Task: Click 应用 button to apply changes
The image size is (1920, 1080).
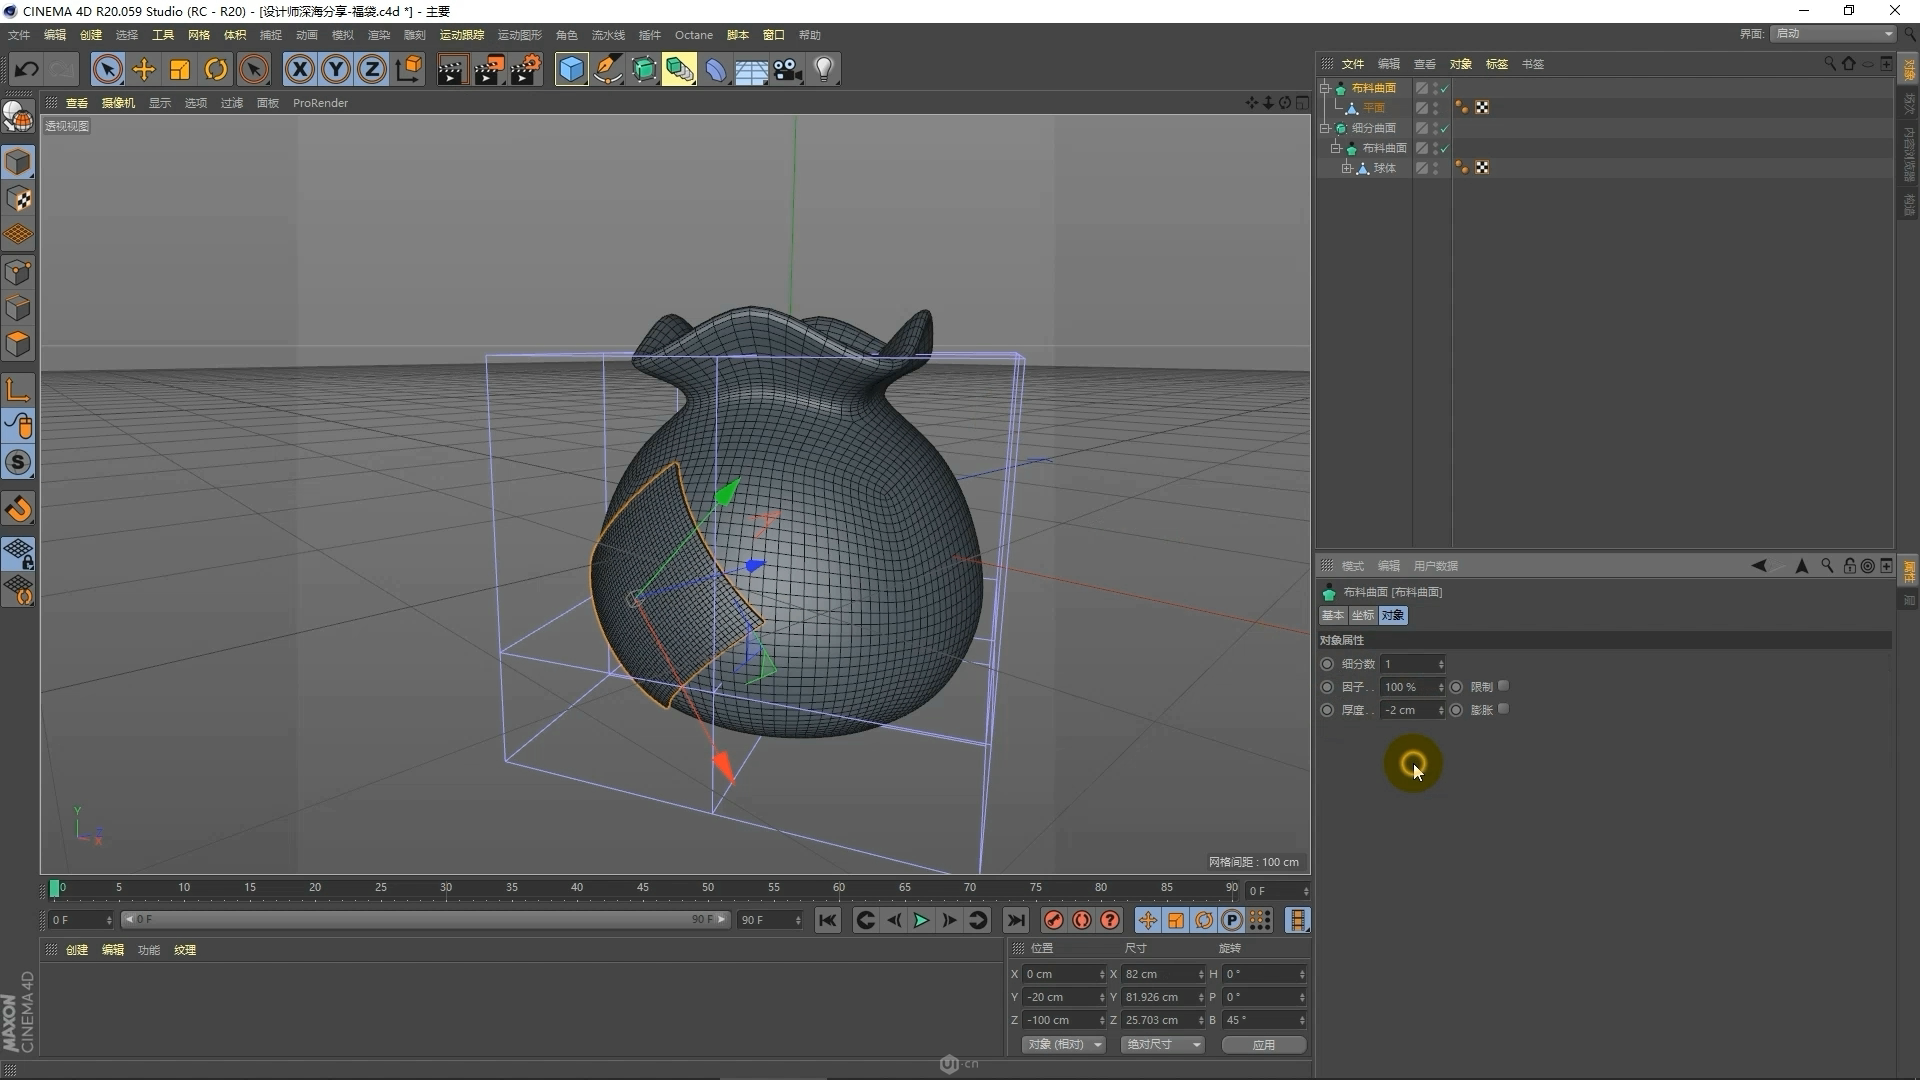Action: (1261, 1044)
